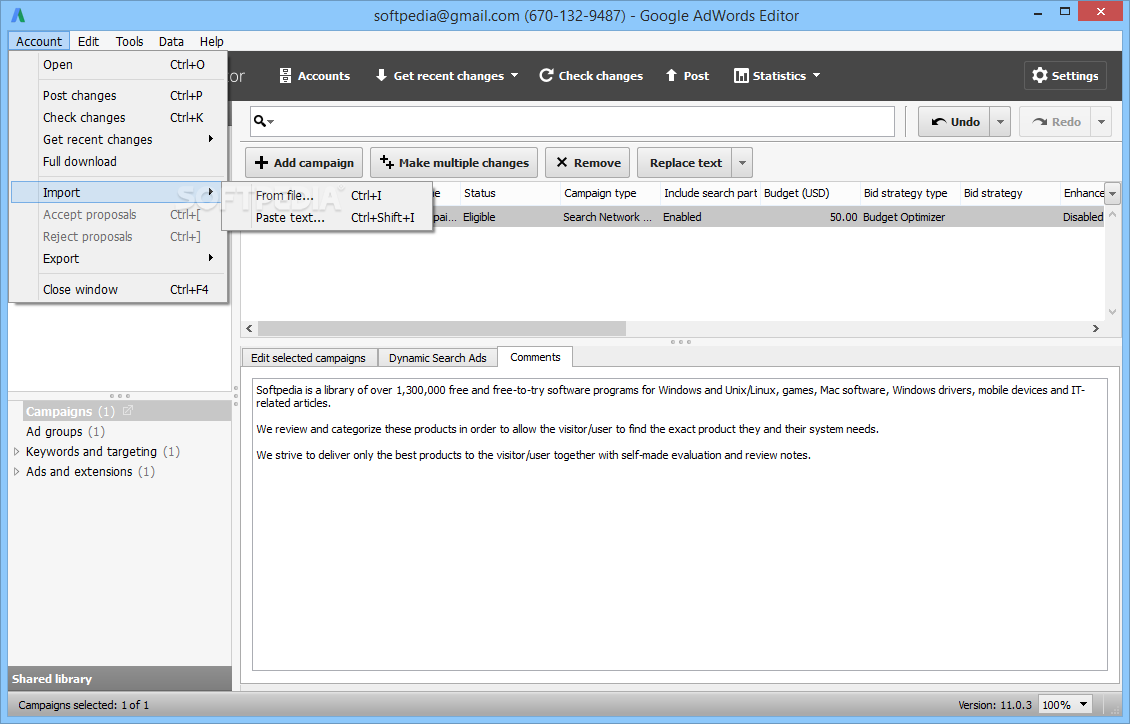
Task: Sort by Campaign type column header
Action: tap(610, 193)
